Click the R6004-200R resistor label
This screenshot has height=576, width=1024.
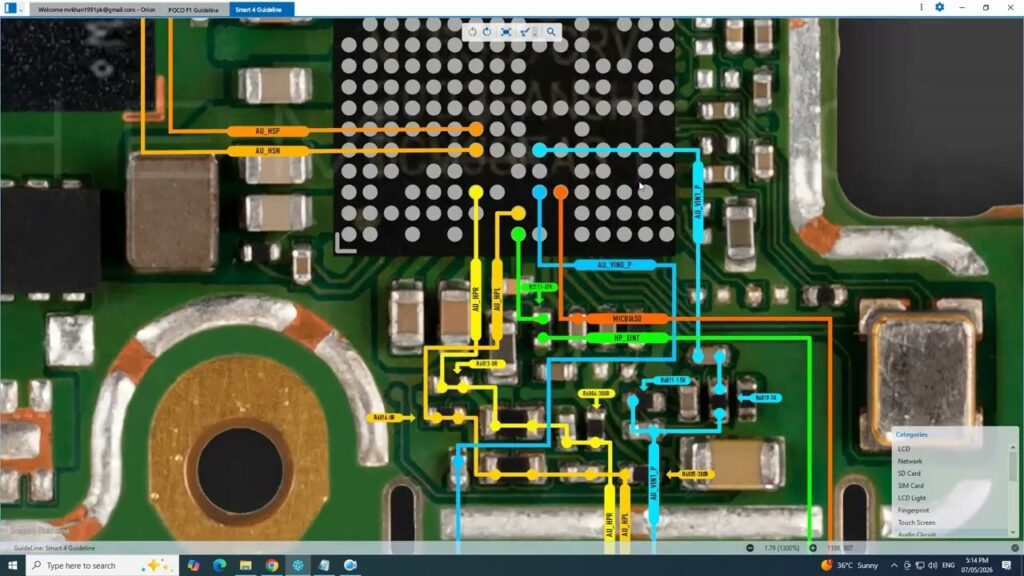point(596,394)
